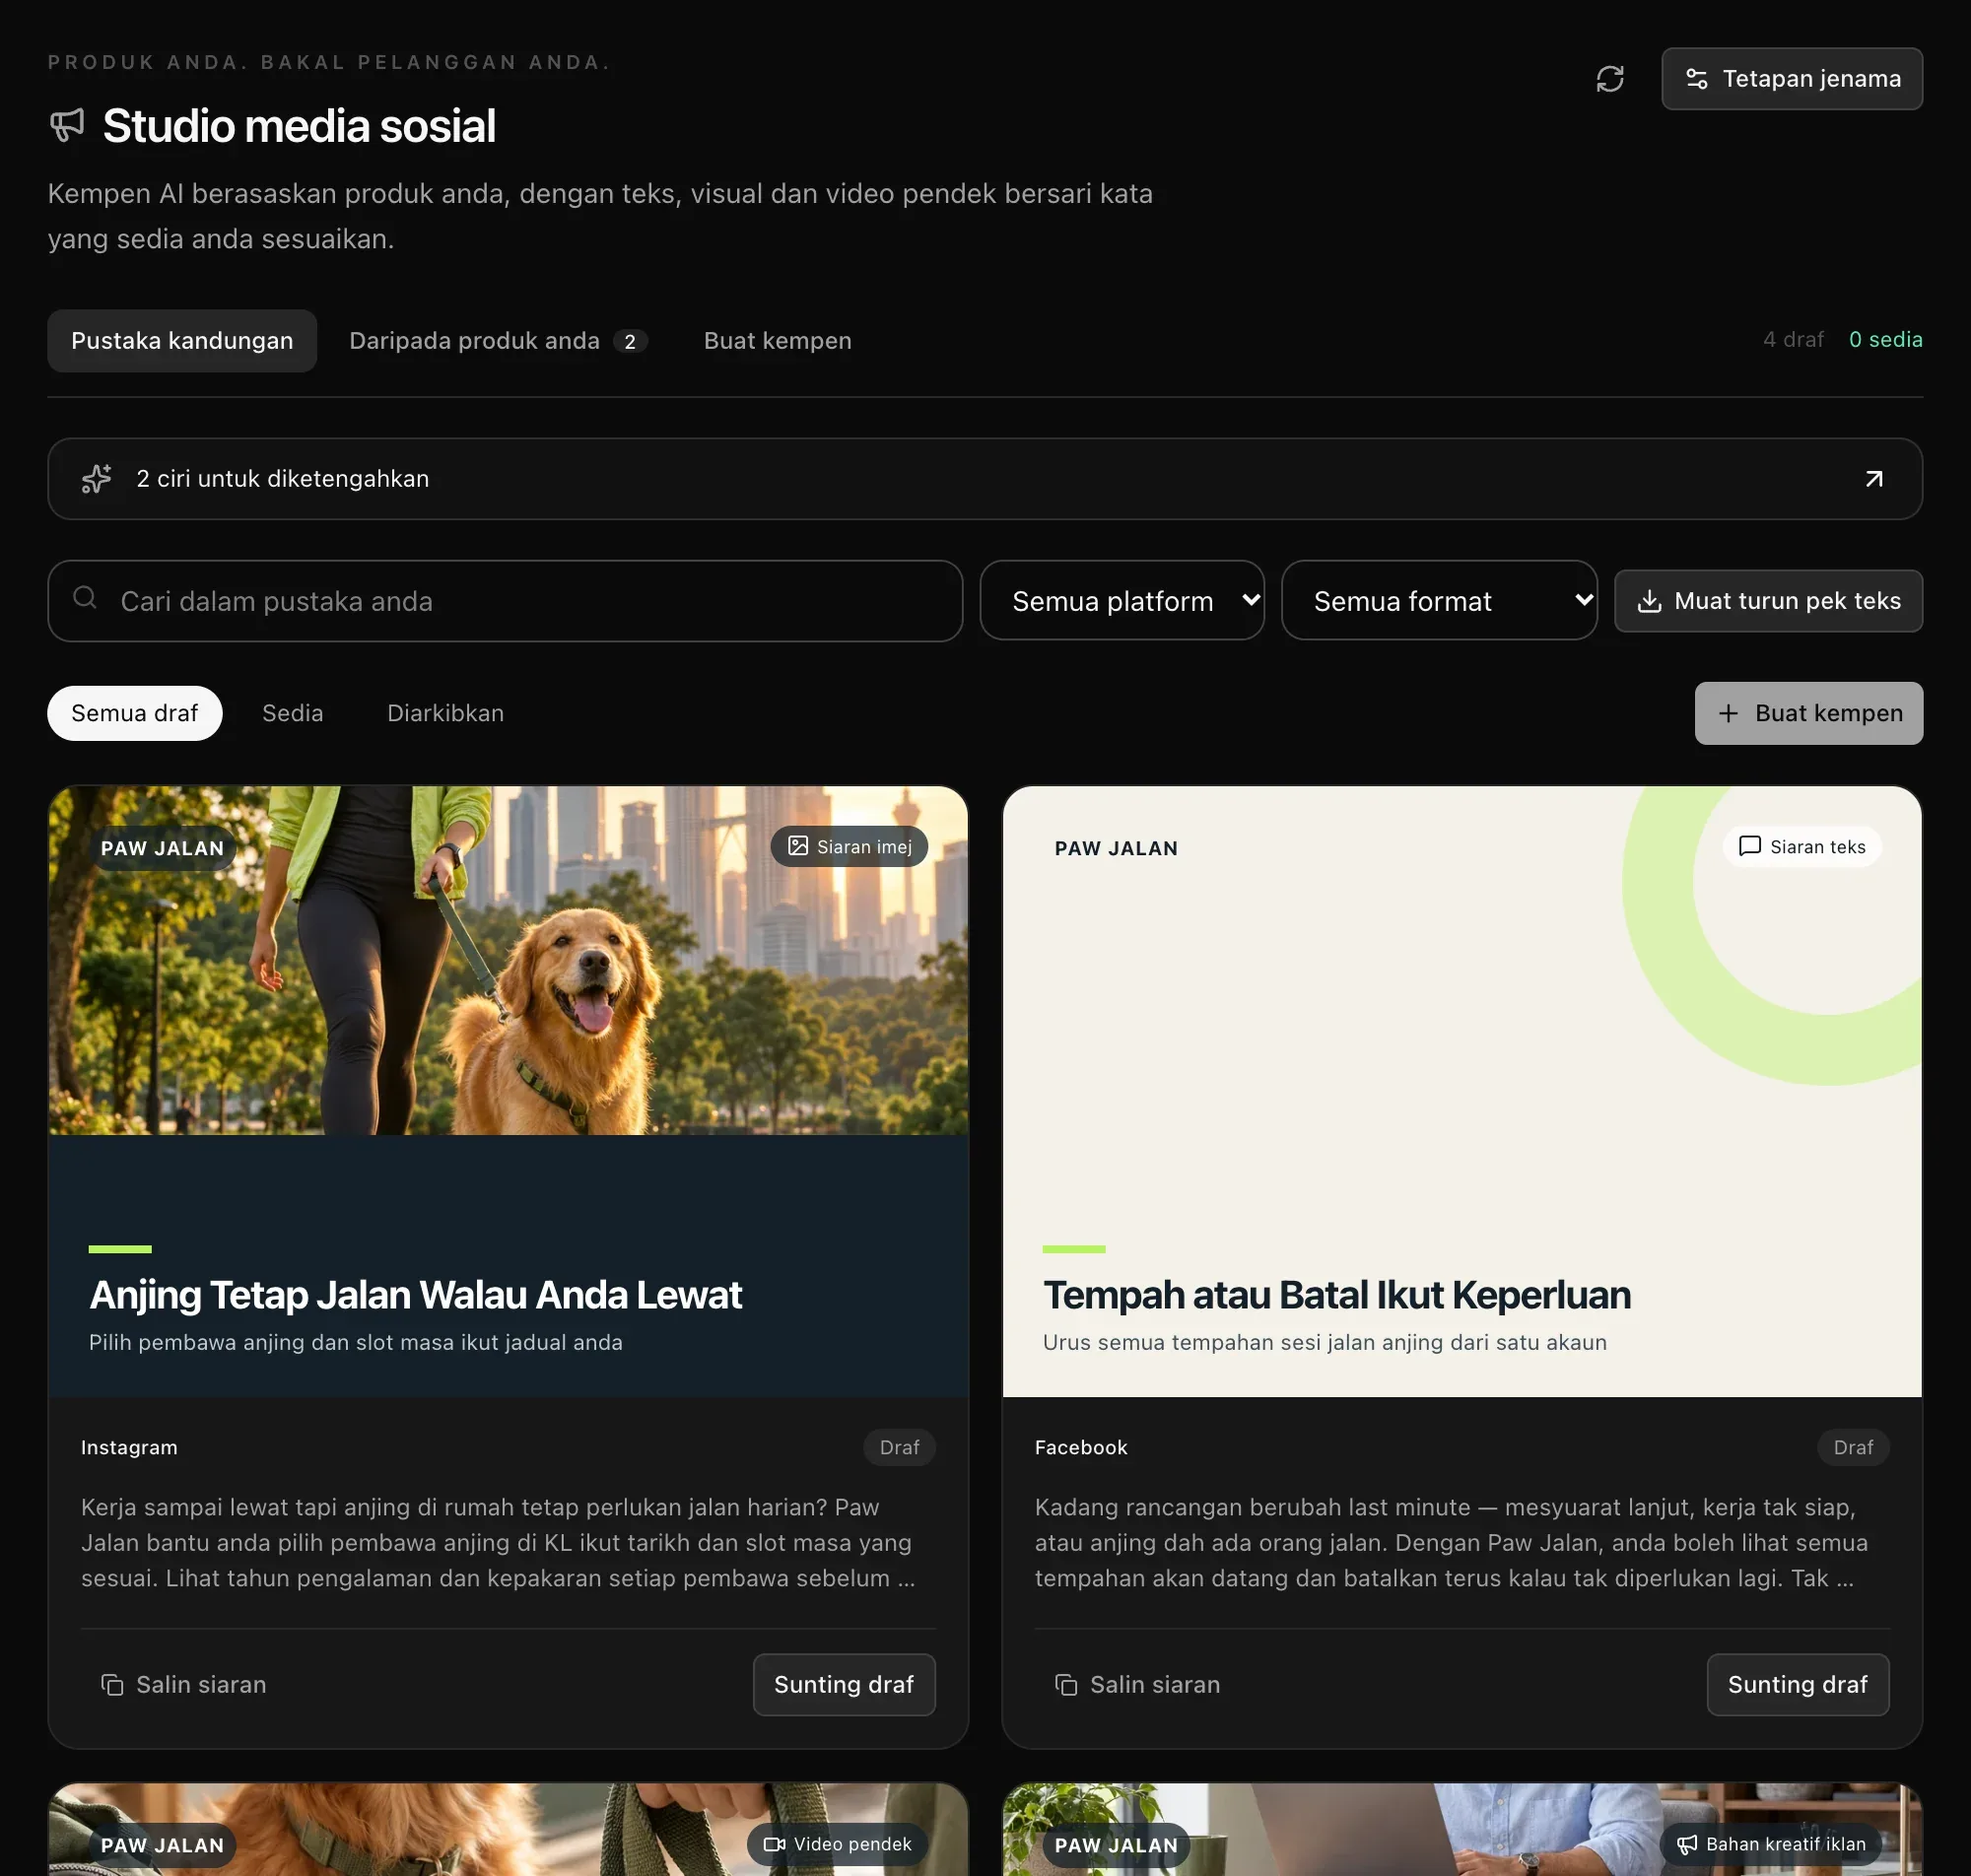The width and height of the screenshot is (1971, 1876).
Task: Open Daripada produk anda tab
Action: [x=498, y=341]
